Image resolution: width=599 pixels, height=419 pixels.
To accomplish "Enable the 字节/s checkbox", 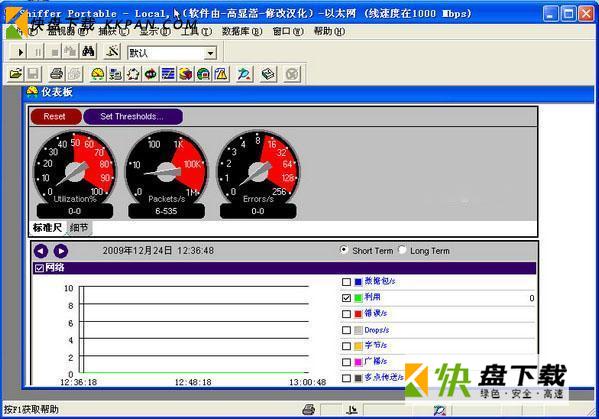I will (346, 346).
